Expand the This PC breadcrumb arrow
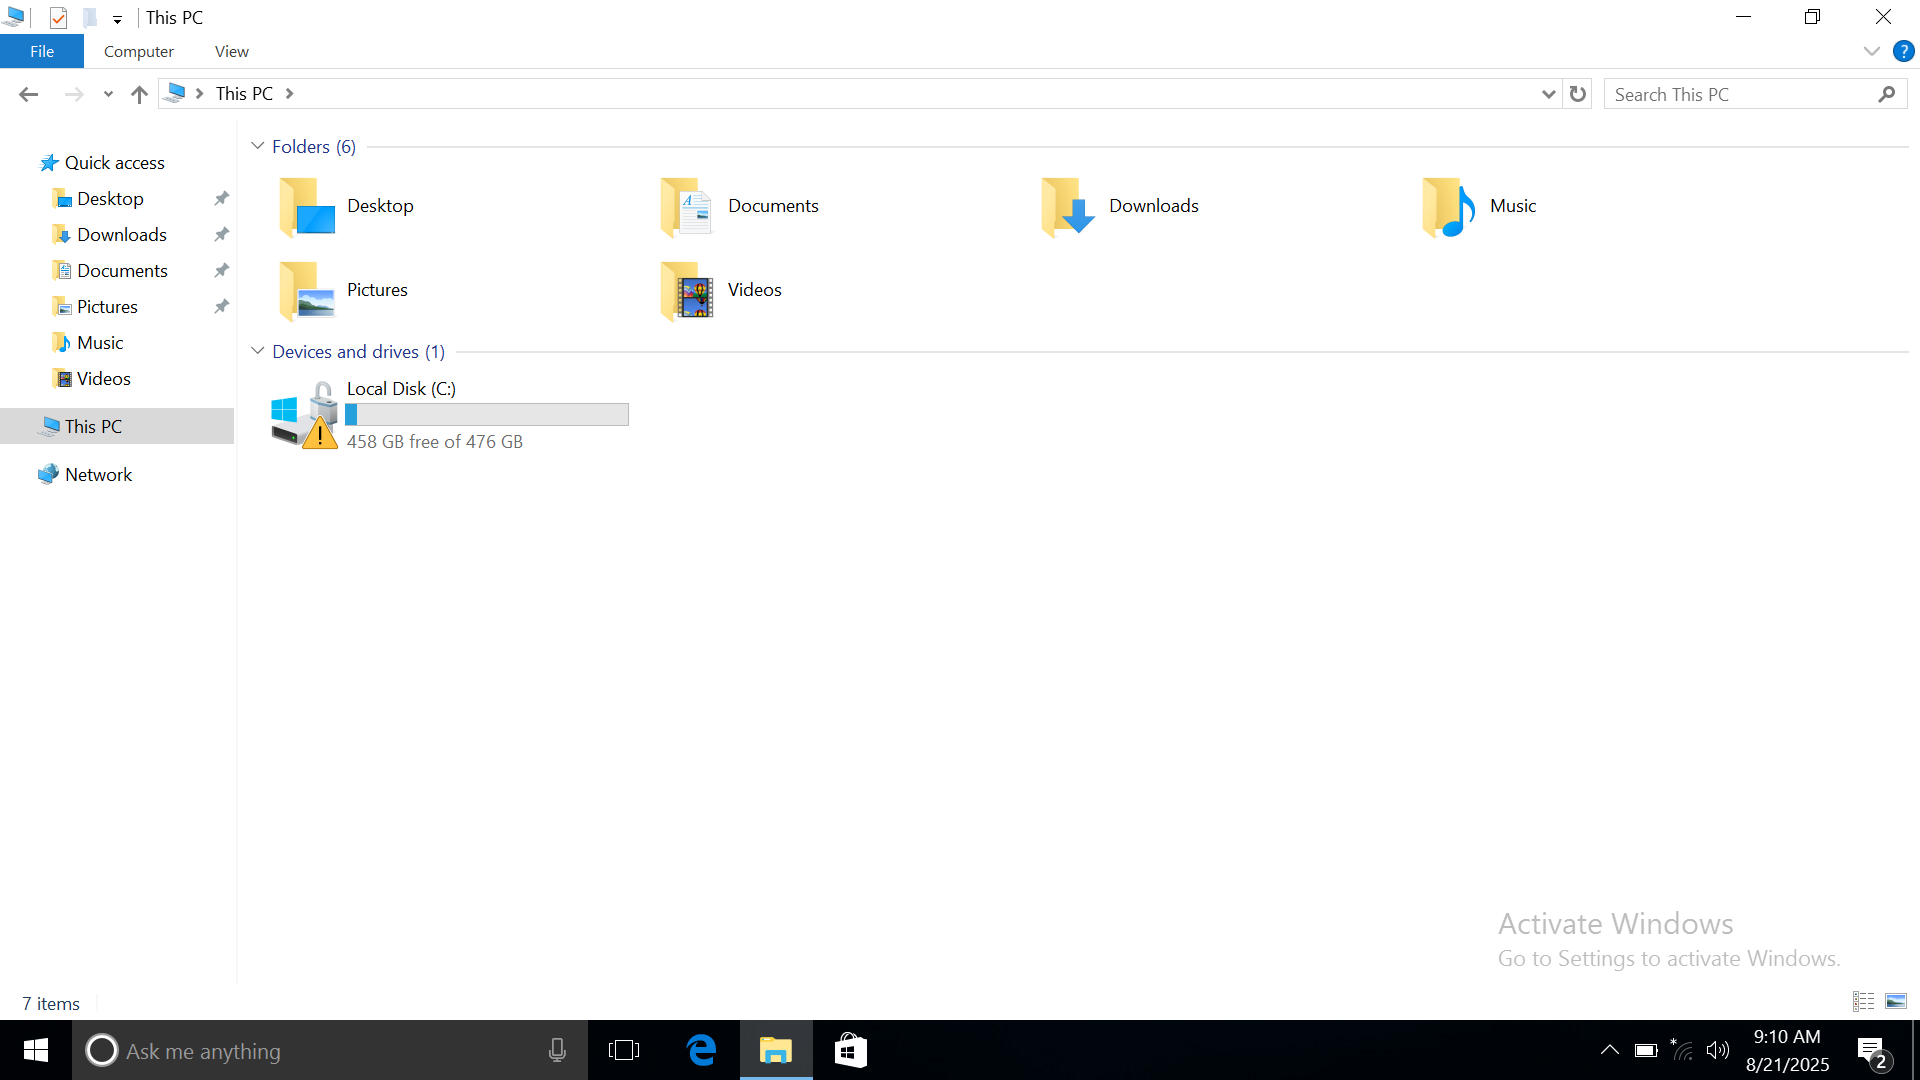The image size is (1920, 1080). (x=290, y=94)
